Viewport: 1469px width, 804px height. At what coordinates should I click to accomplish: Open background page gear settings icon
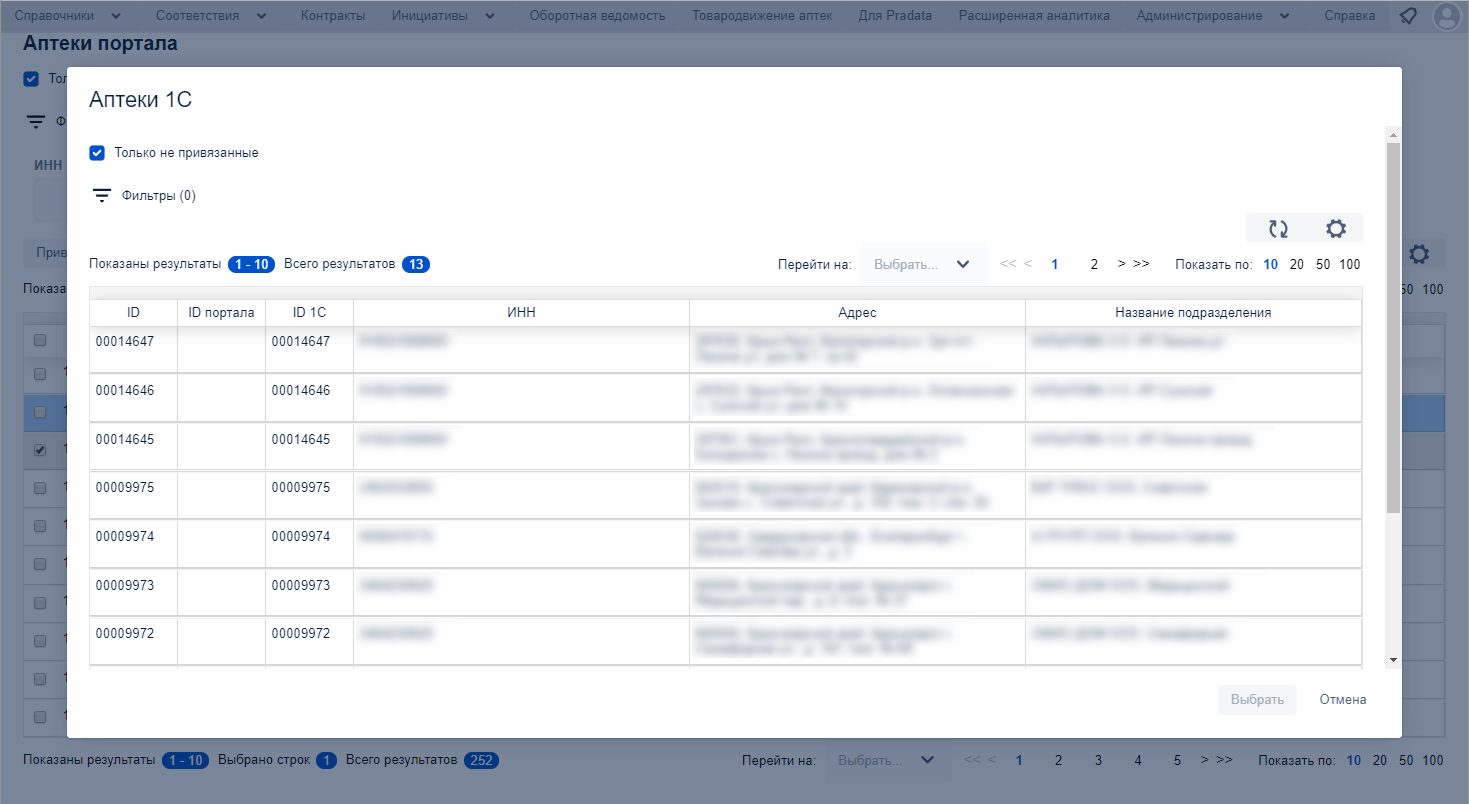(x=1419, y=254)
